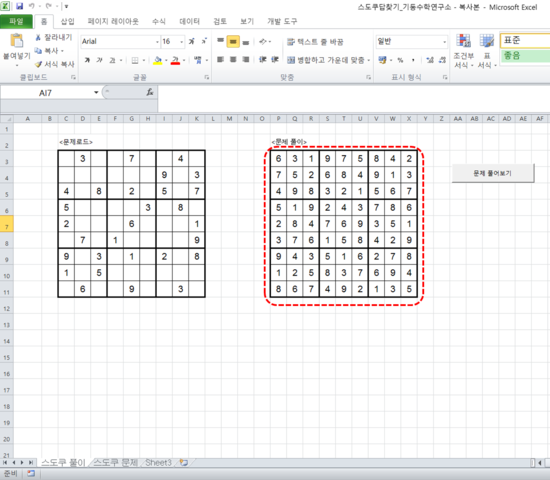550x480 pixels.
Task: Click the Name Box showing AI7
Action: pos(47,93)
